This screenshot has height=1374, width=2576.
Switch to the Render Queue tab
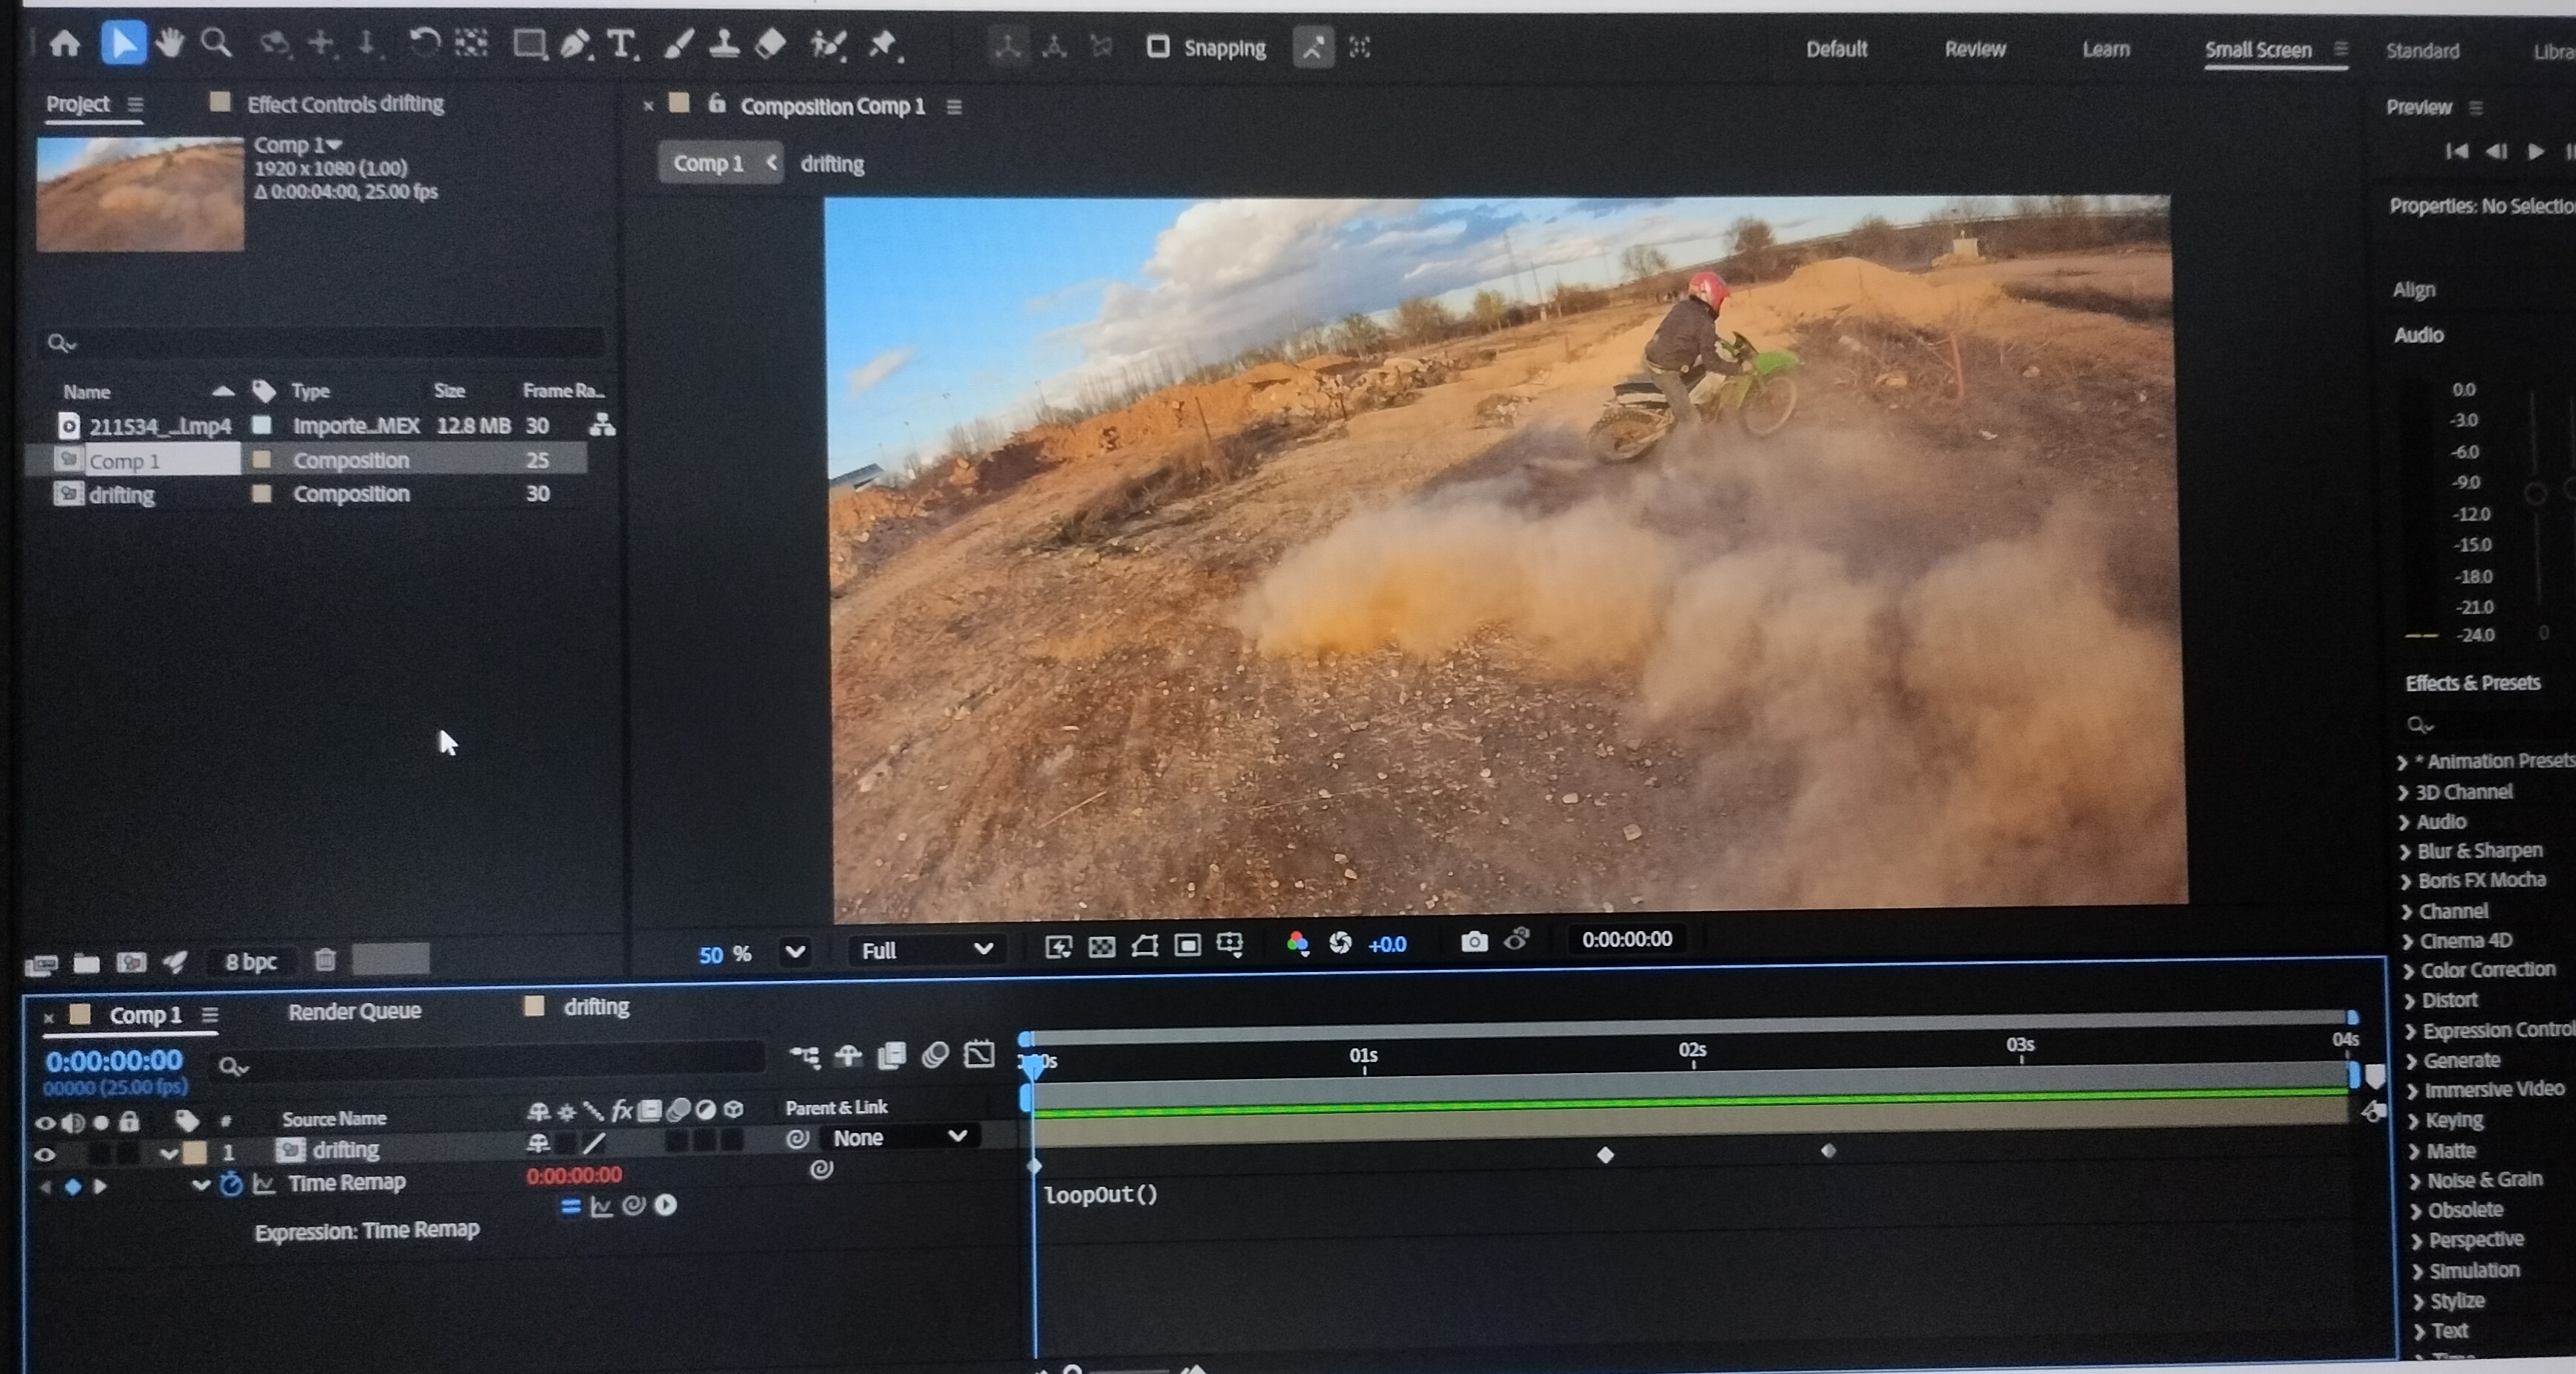tap(354, 1011)
